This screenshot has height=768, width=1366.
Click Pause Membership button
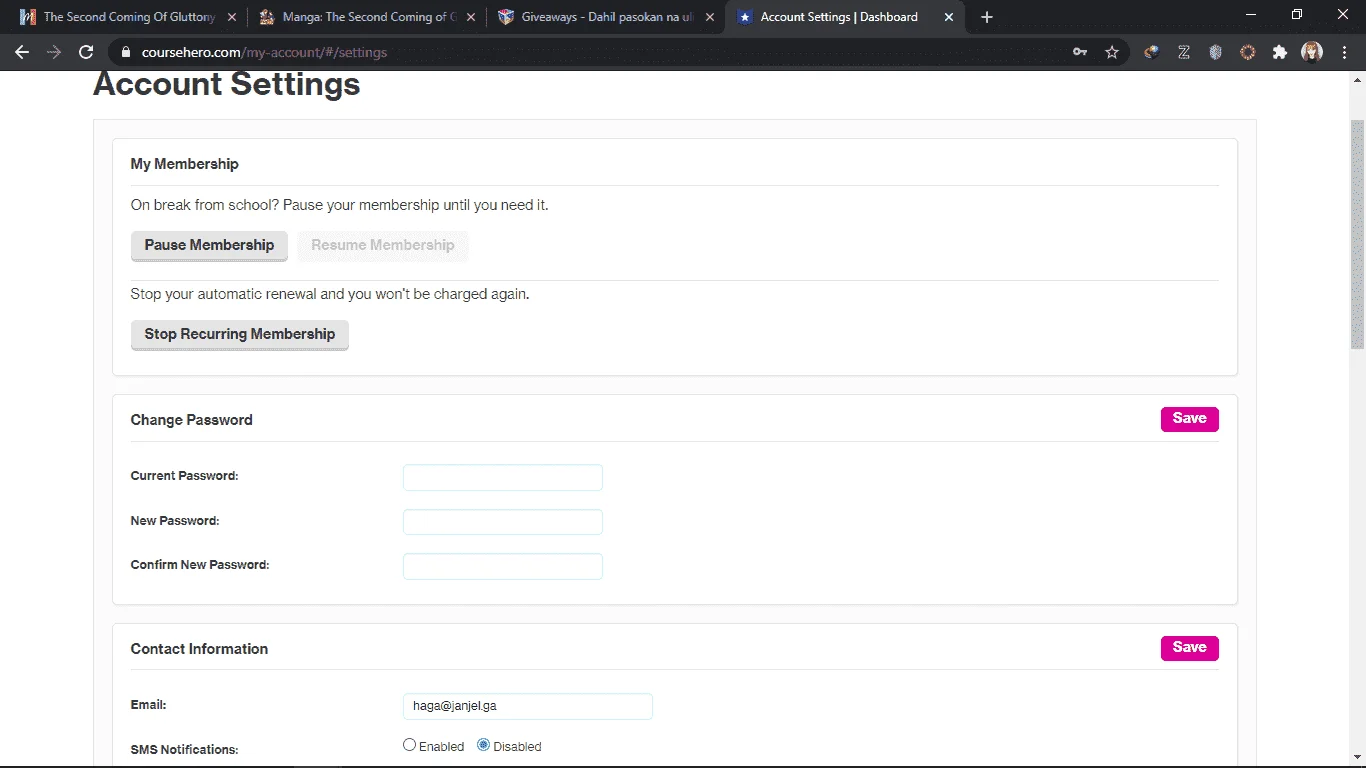209,246
